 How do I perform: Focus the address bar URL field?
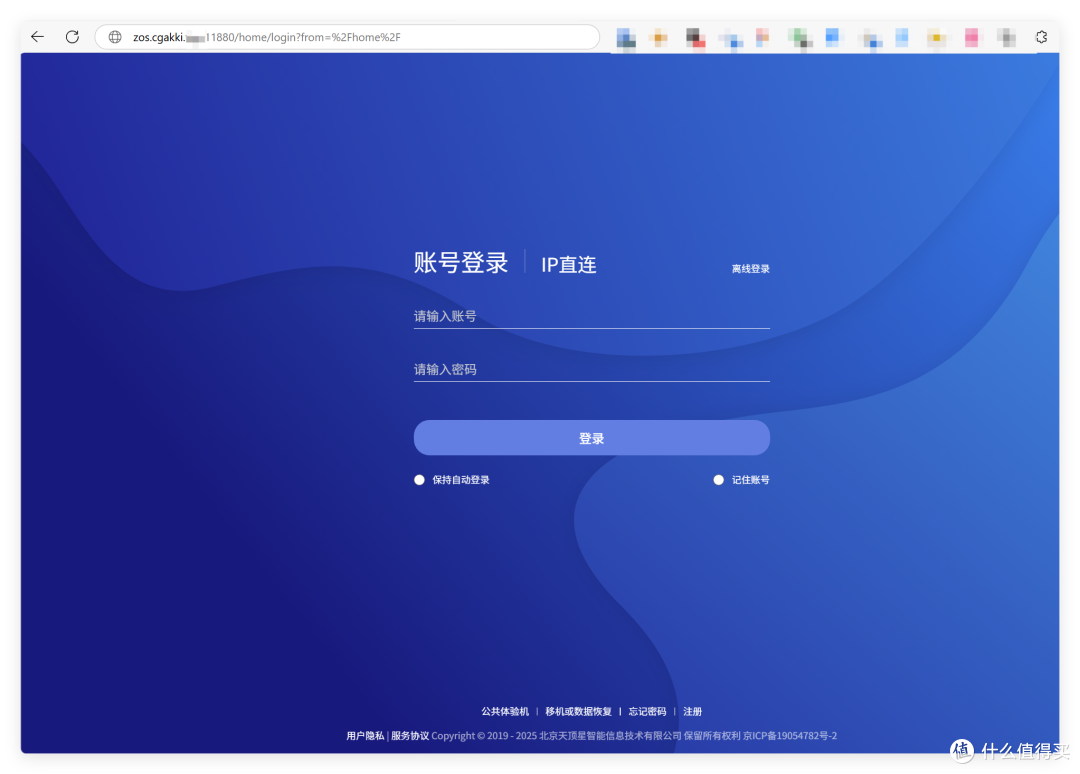tap(347, 37)
